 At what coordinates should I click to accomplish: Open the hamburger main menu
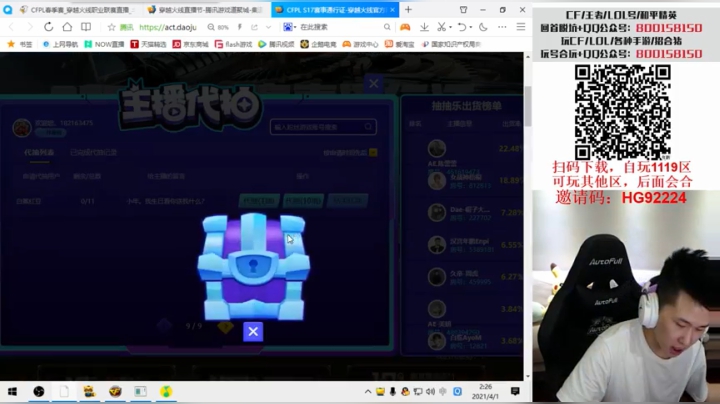coord(521,27)
